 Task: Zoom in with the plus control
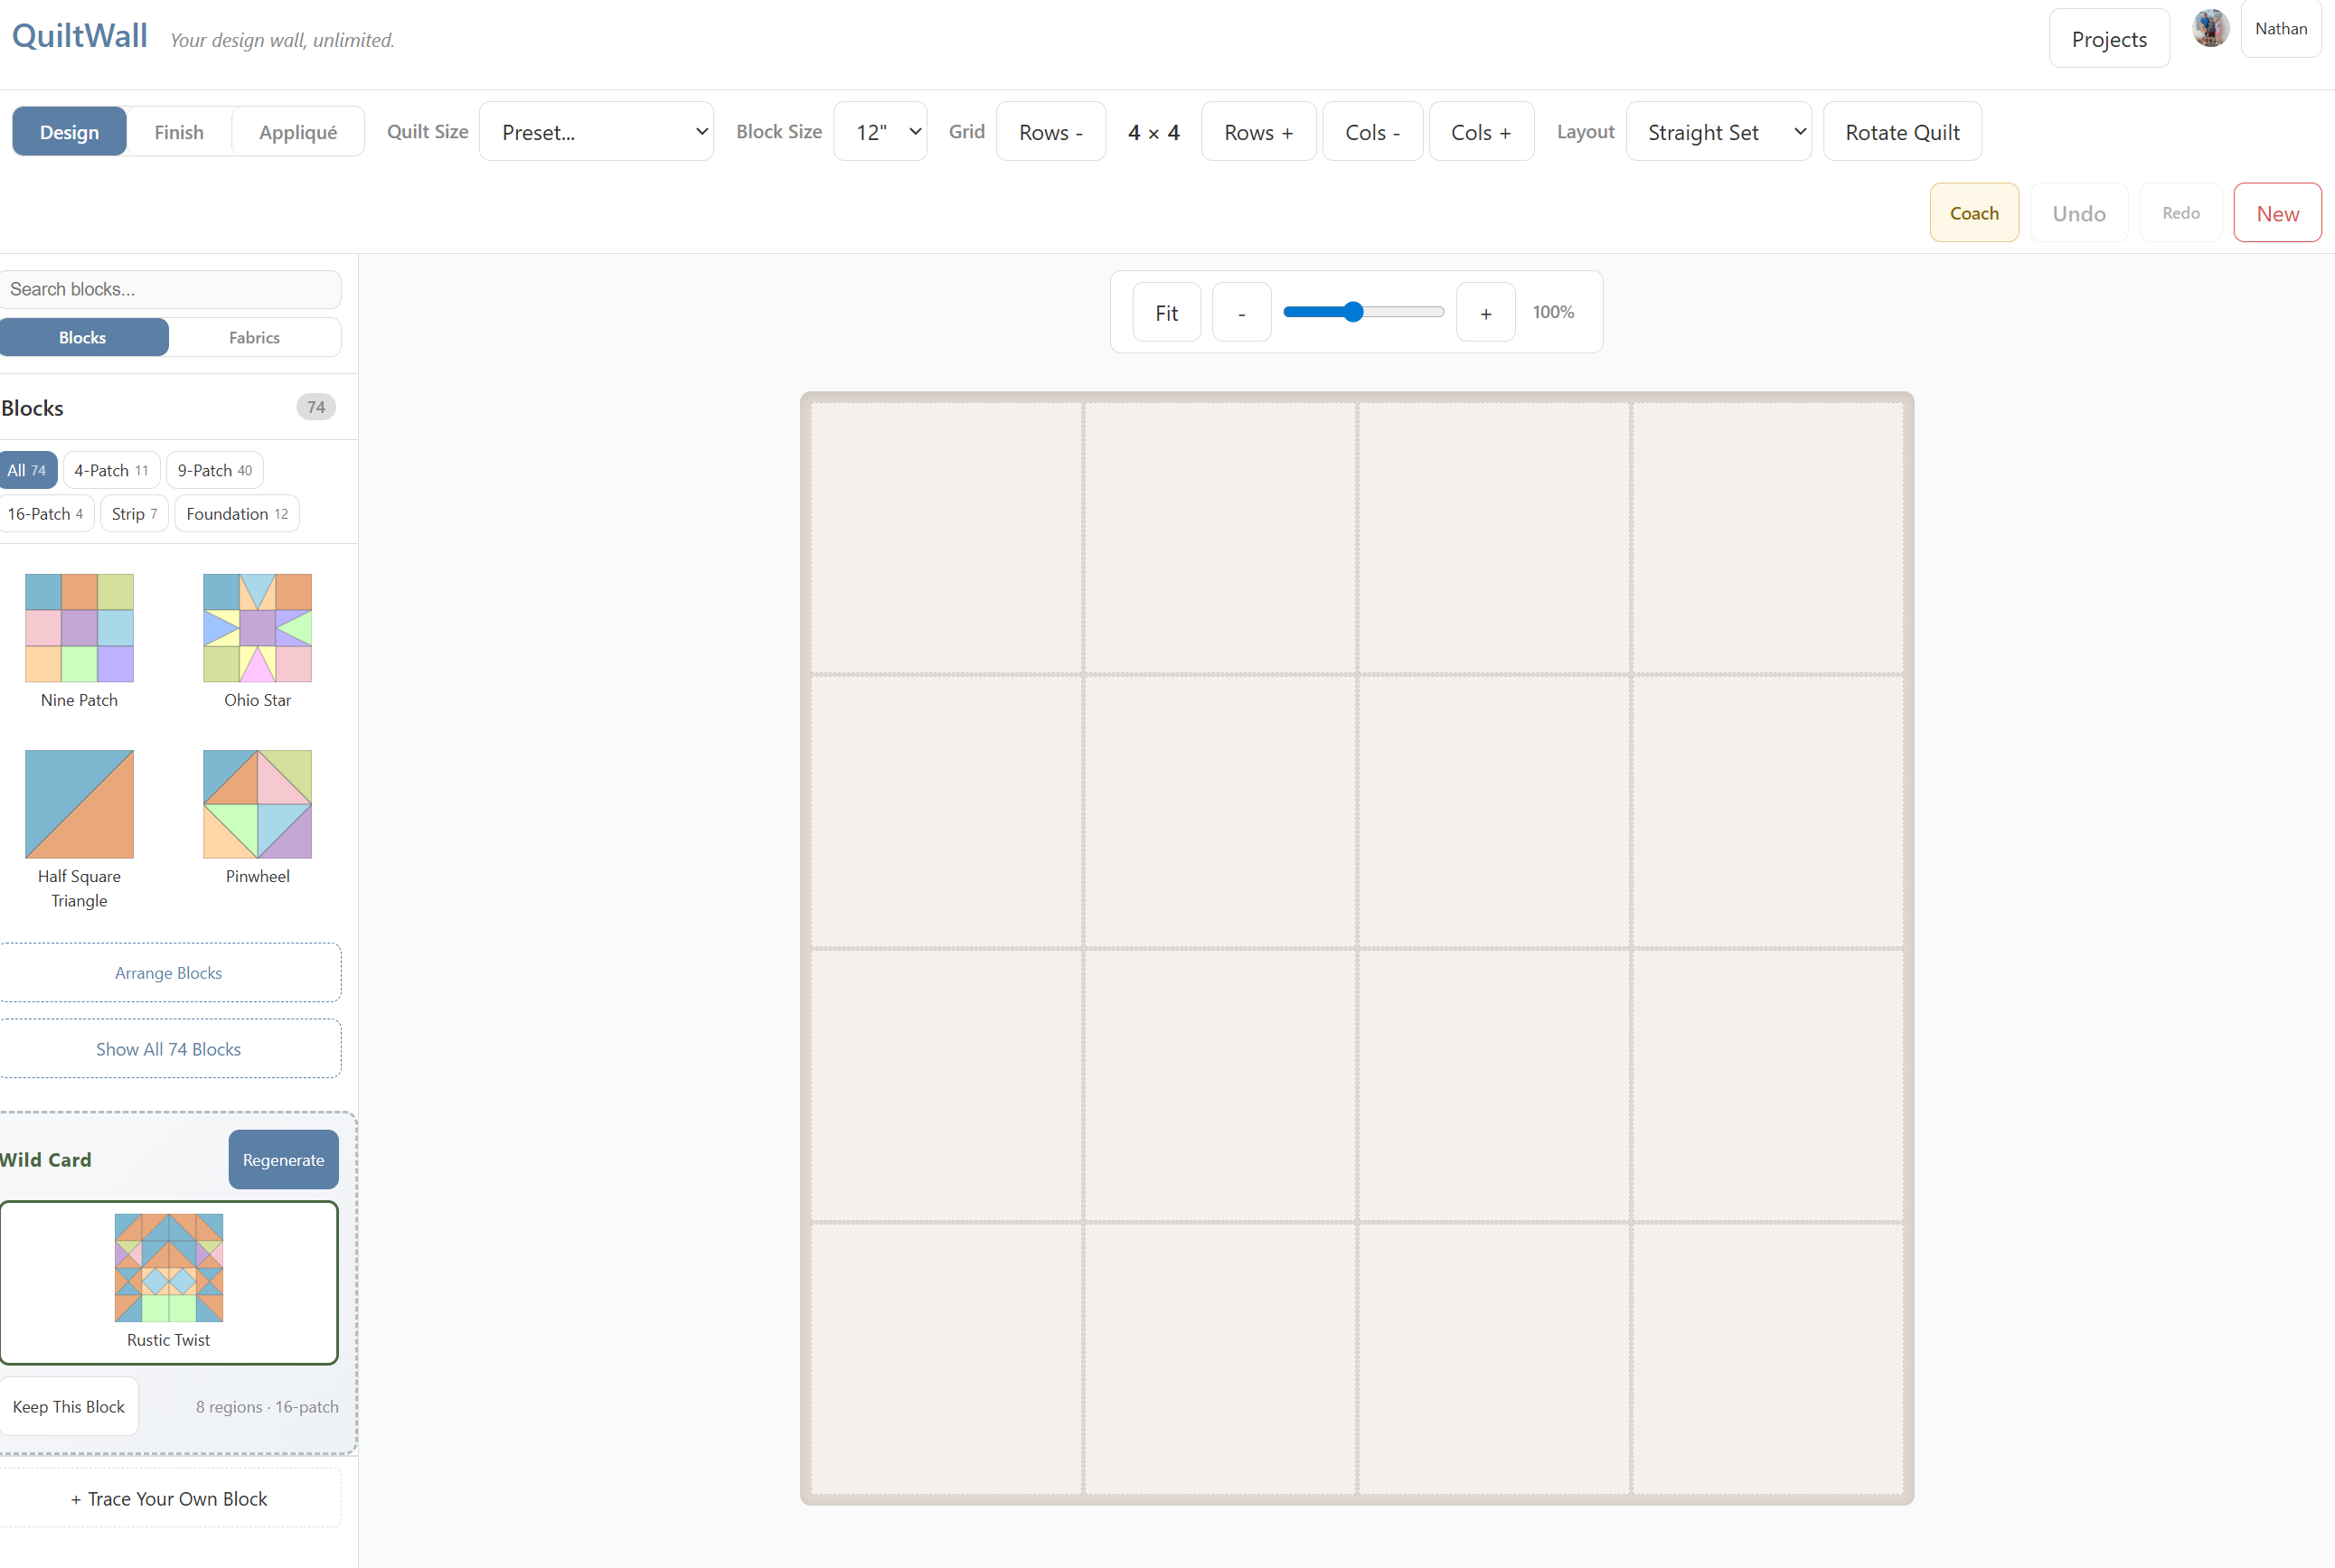[x=1485, y=311]
